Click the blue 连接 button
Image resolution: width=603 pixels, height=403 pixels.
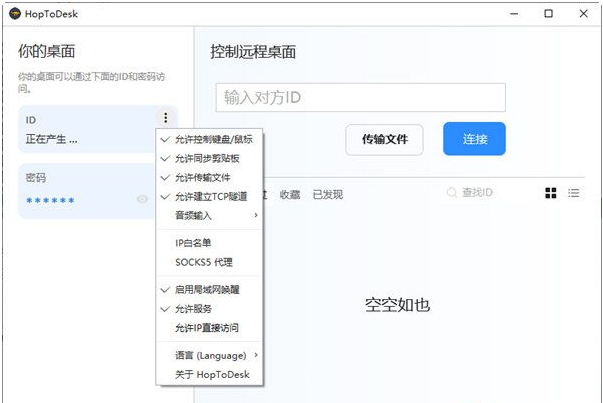tap(474, 139)
